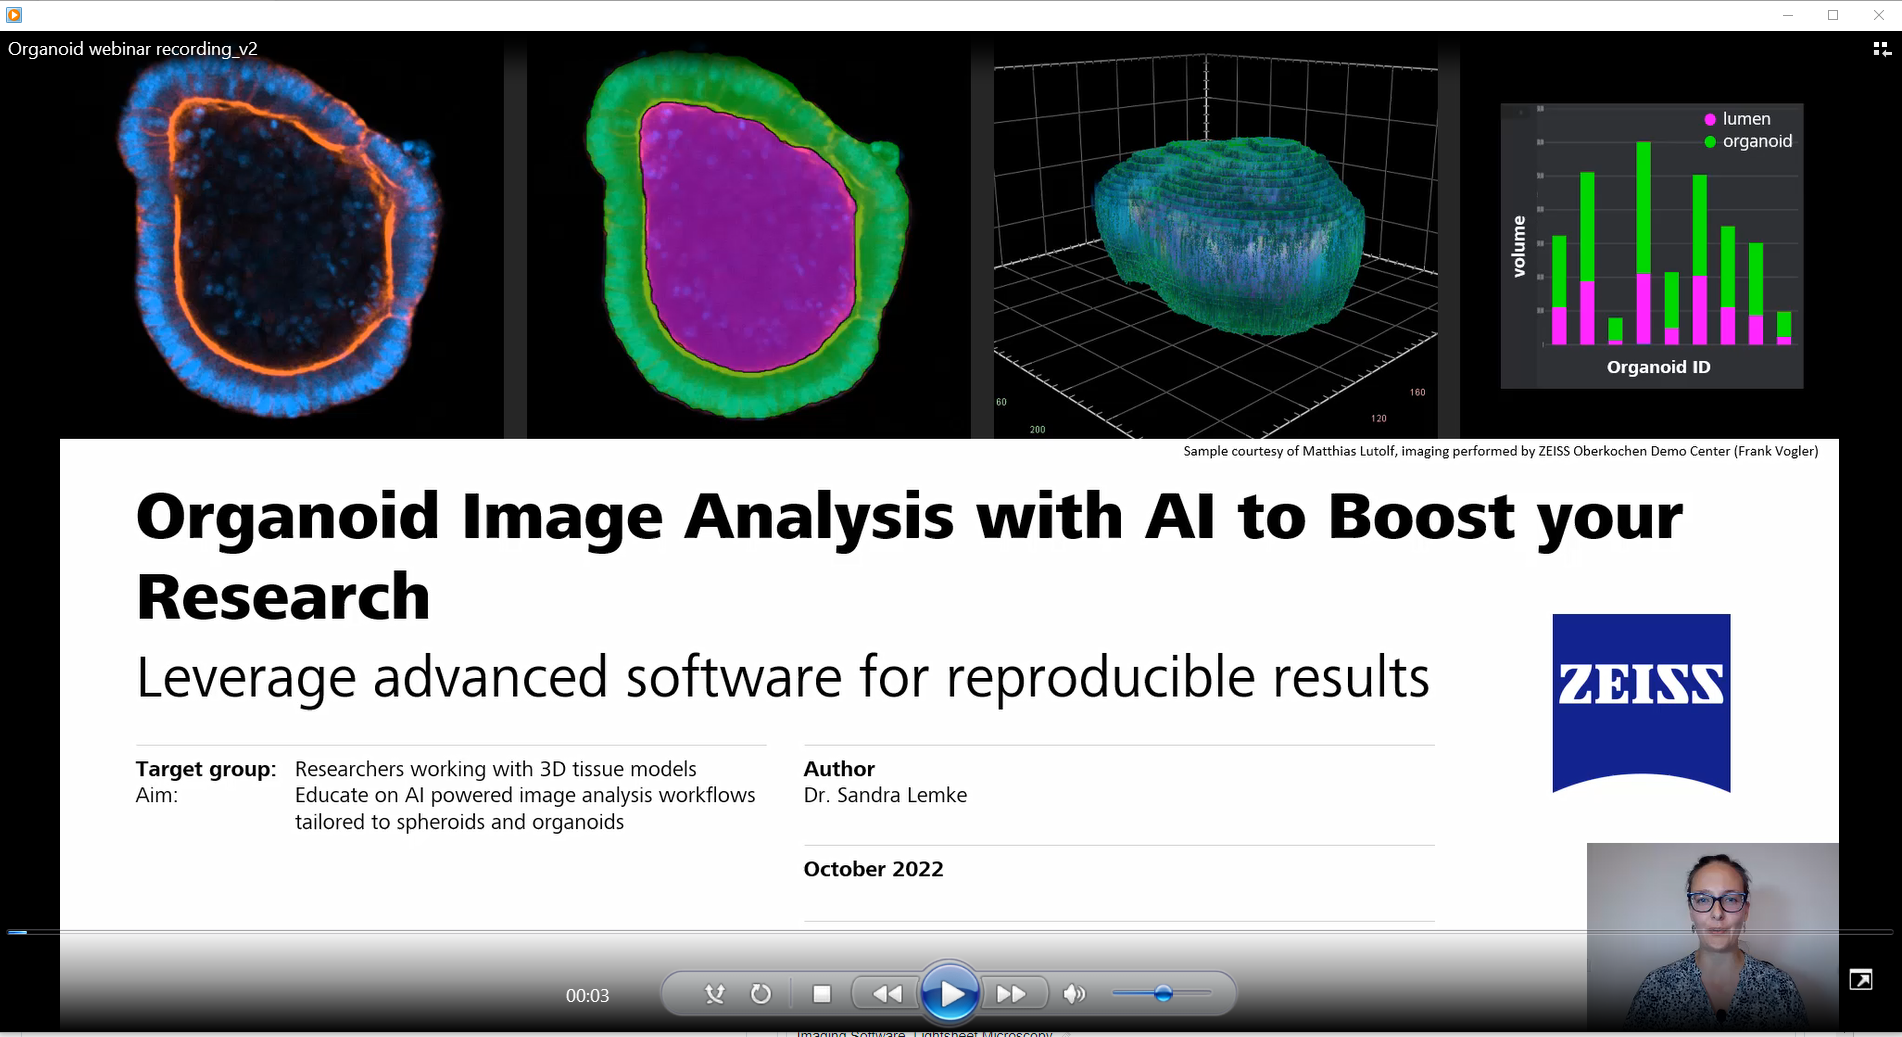The height and width of the screenshot is (1037, 1902).
Task: Click the View Full Screen icon bottom right
Action: [x=1862, y=980]
